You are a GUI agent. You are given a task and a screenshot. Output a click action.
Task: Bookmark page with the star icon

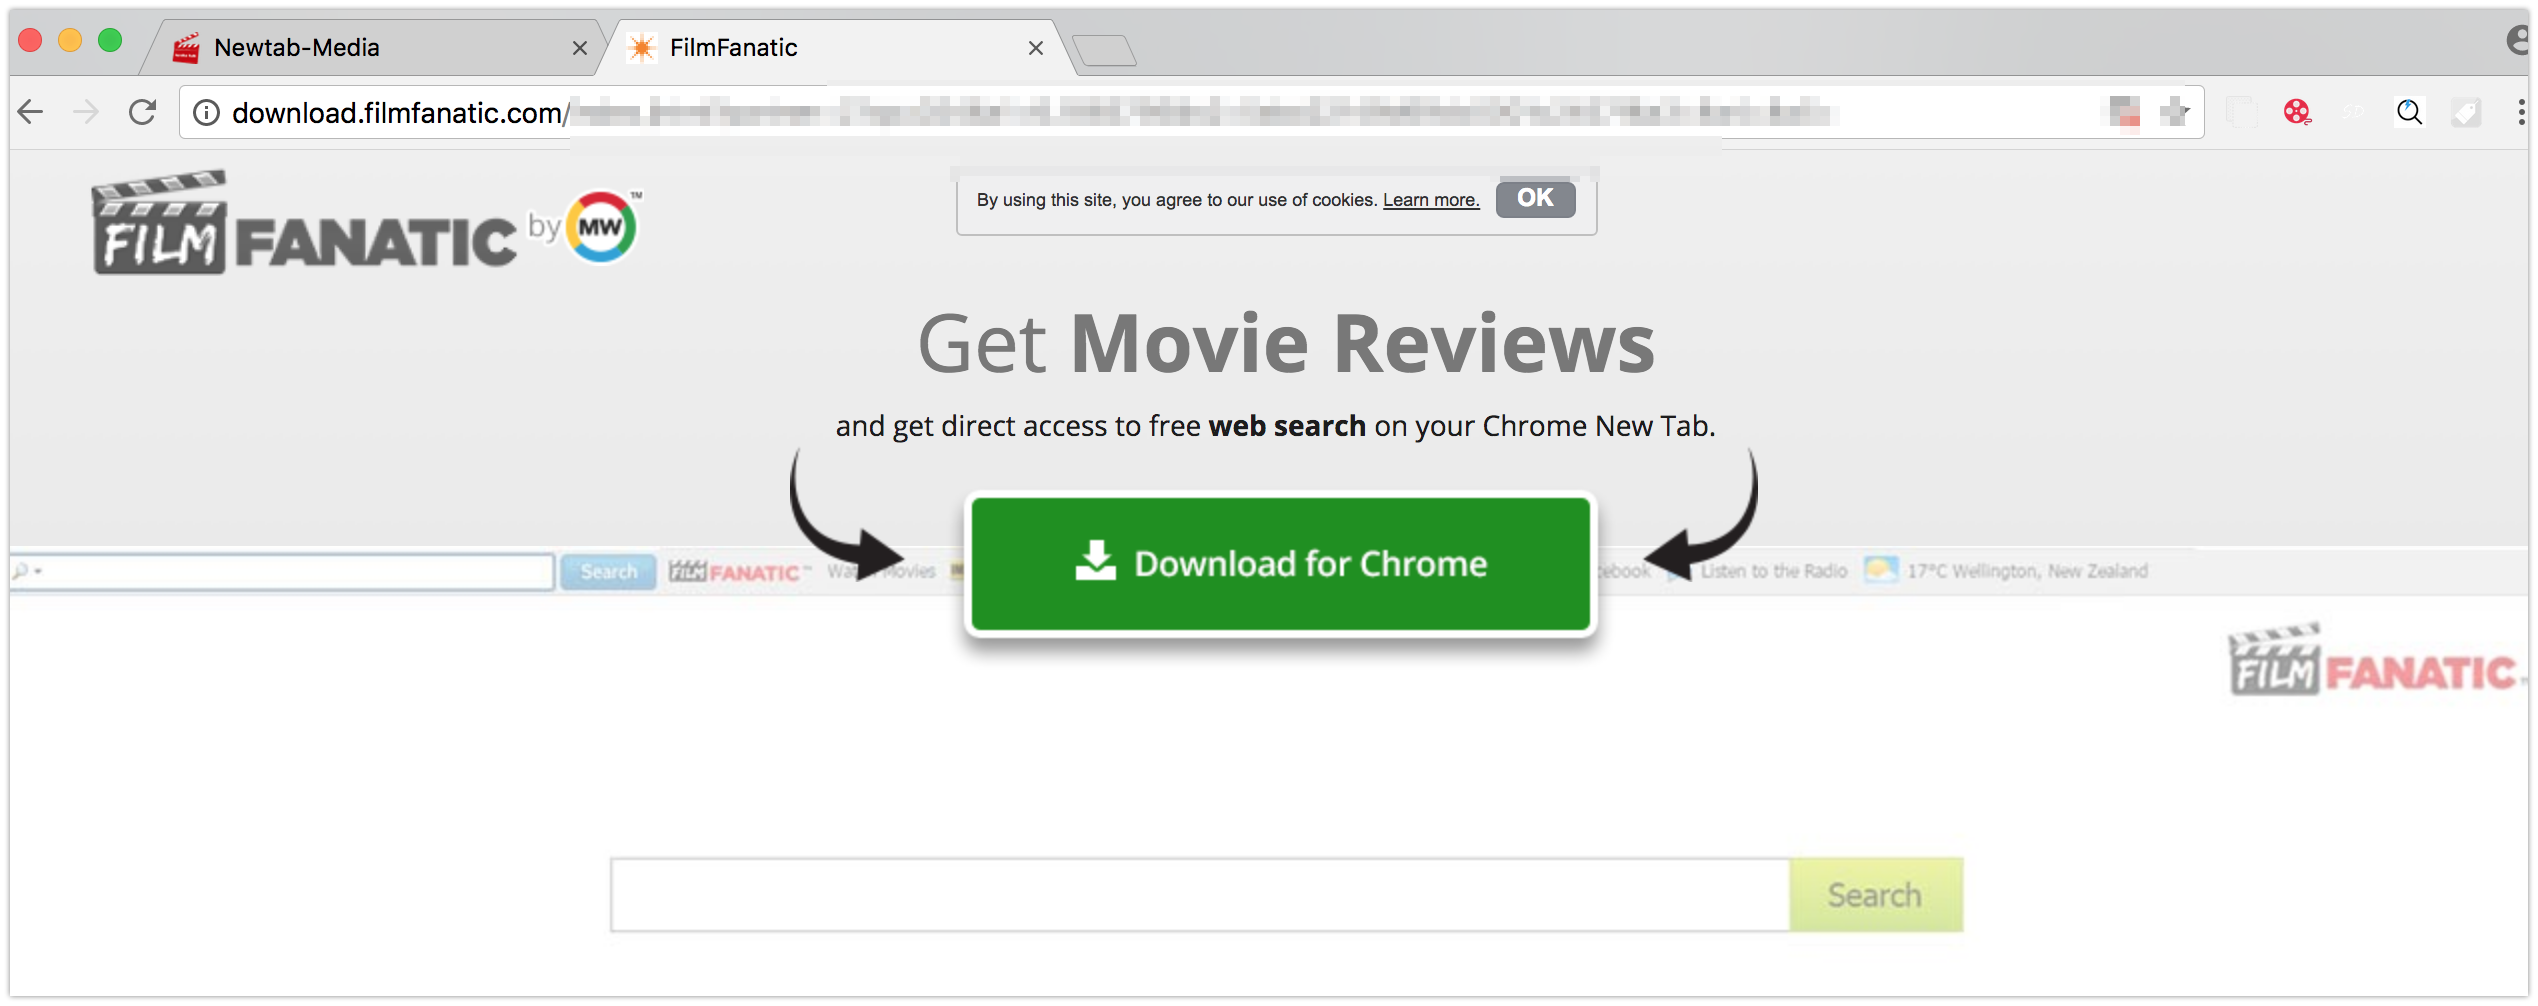(x=2174, y=112)
